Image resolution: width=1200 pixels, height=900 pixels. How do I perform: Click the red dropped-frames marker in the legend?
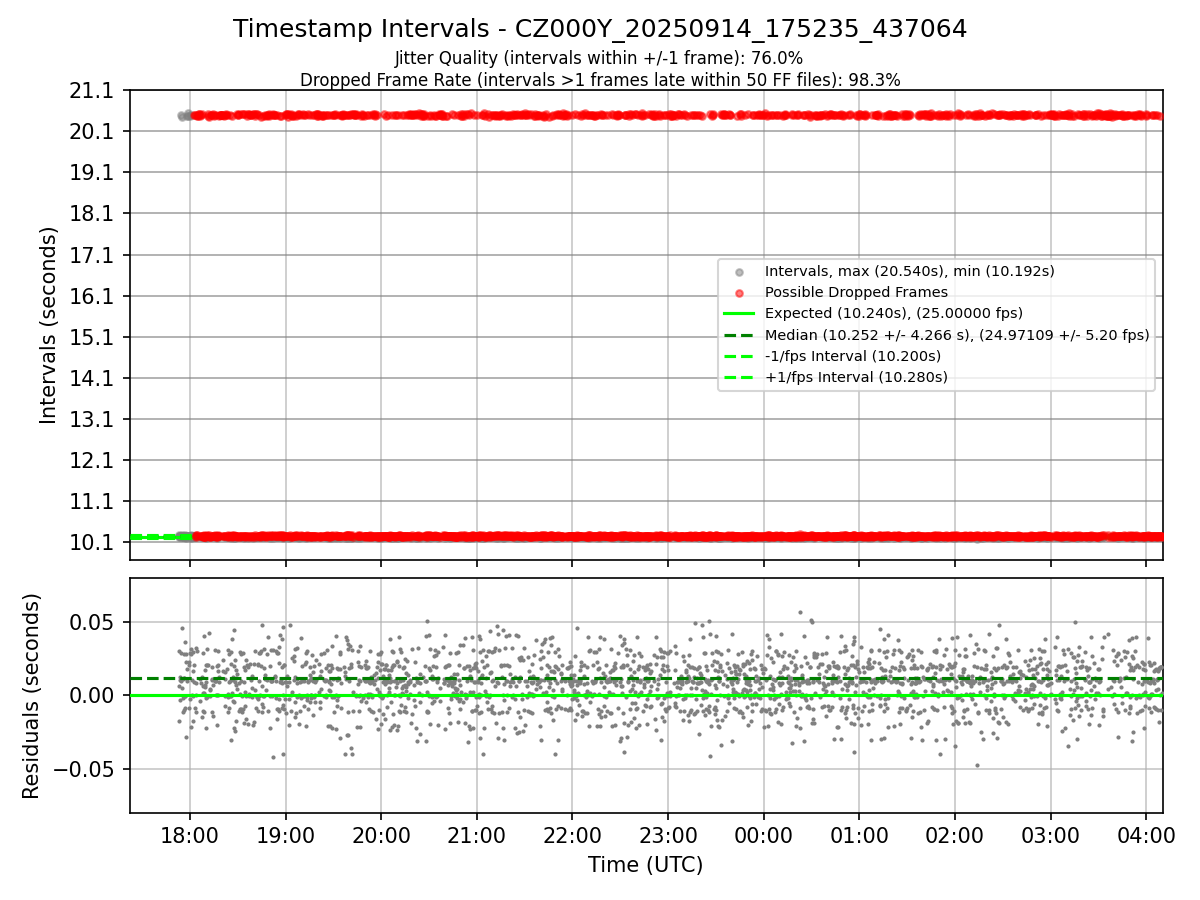point(739,293)
